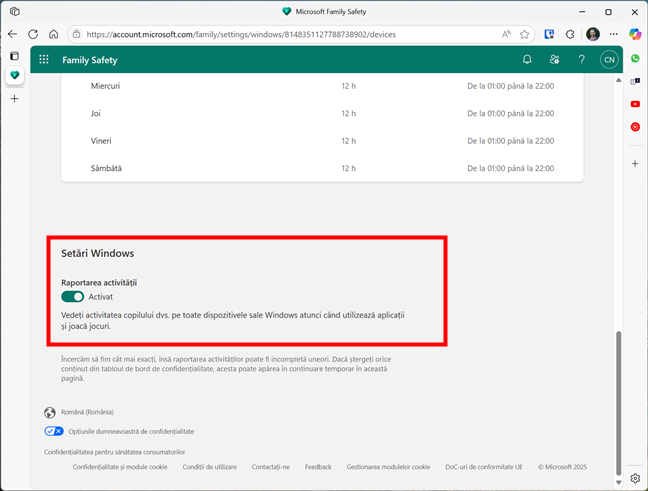Screen dimensions: 648x491
Task: Open the red circle sidebar app
Action: click(x=635, y=127)
